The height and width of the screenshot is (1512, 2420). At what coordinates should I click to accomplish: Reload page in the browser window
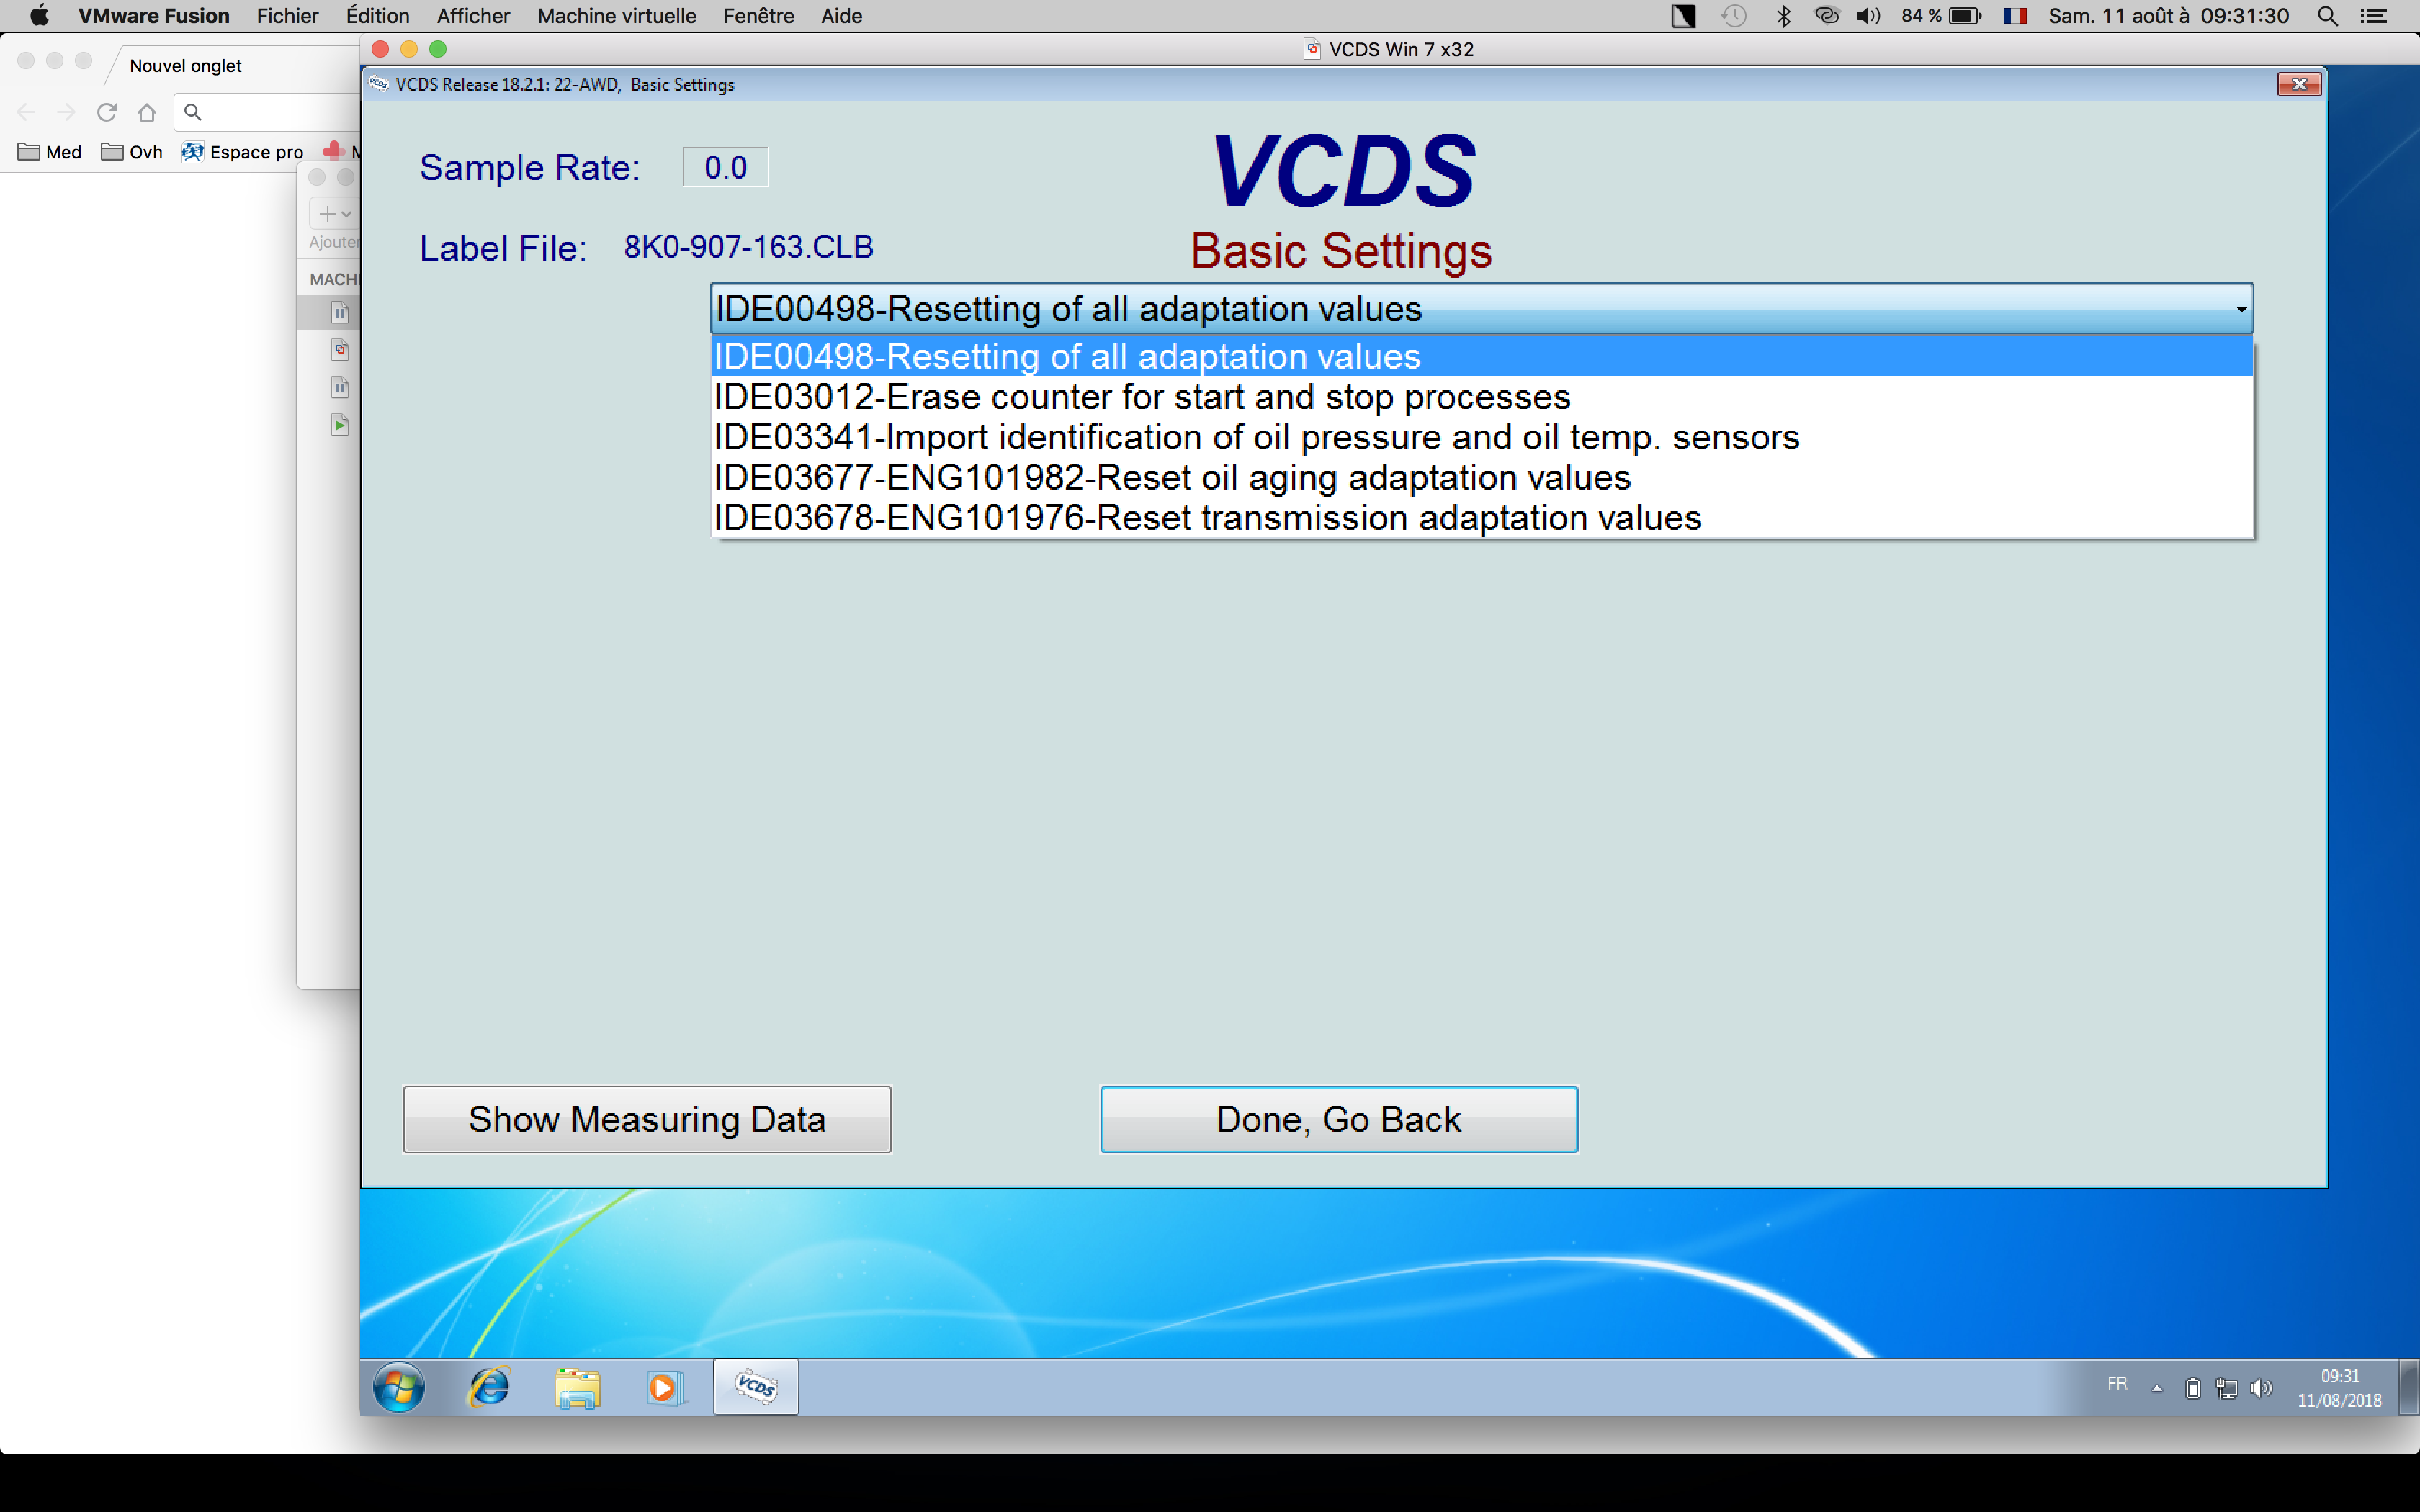tap(107, 112)
